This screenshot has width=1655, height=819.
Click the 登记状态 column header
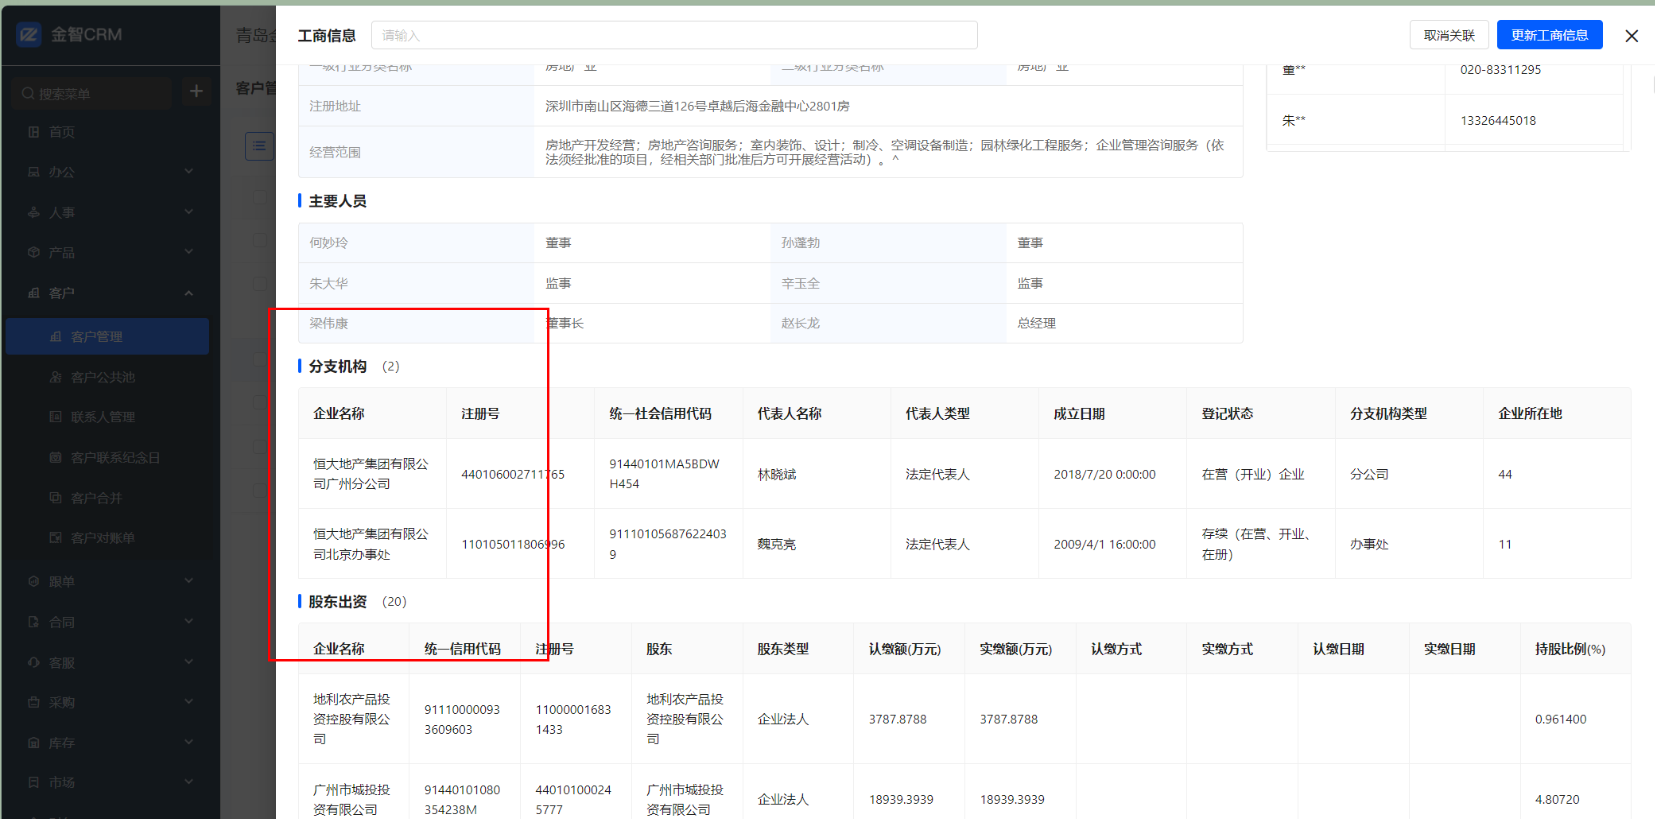(1227, 413)
